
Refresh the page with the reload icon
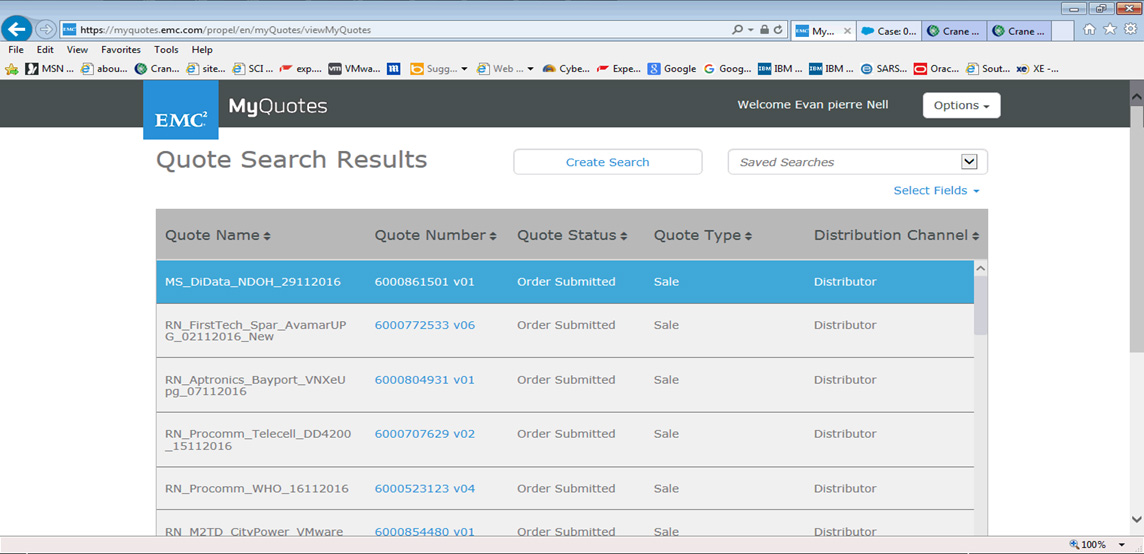coord(778,30)
